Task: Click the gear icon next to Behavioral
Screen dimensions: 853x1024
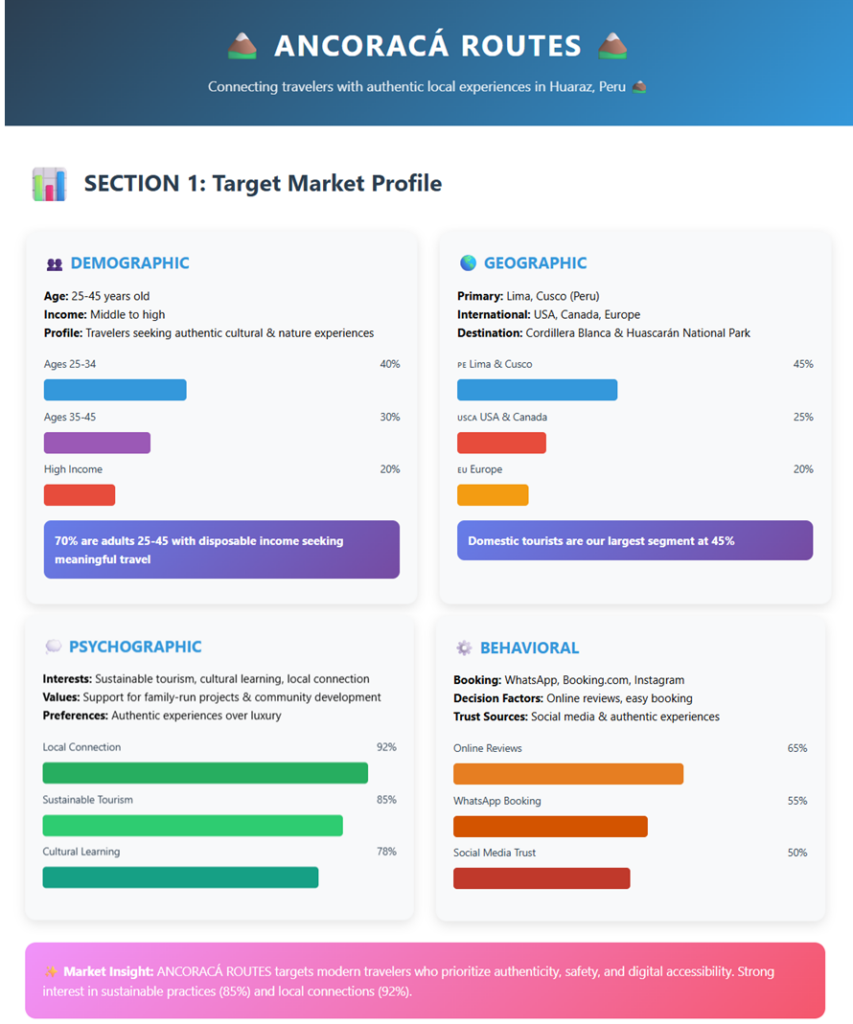Action: tap(463, 648)
